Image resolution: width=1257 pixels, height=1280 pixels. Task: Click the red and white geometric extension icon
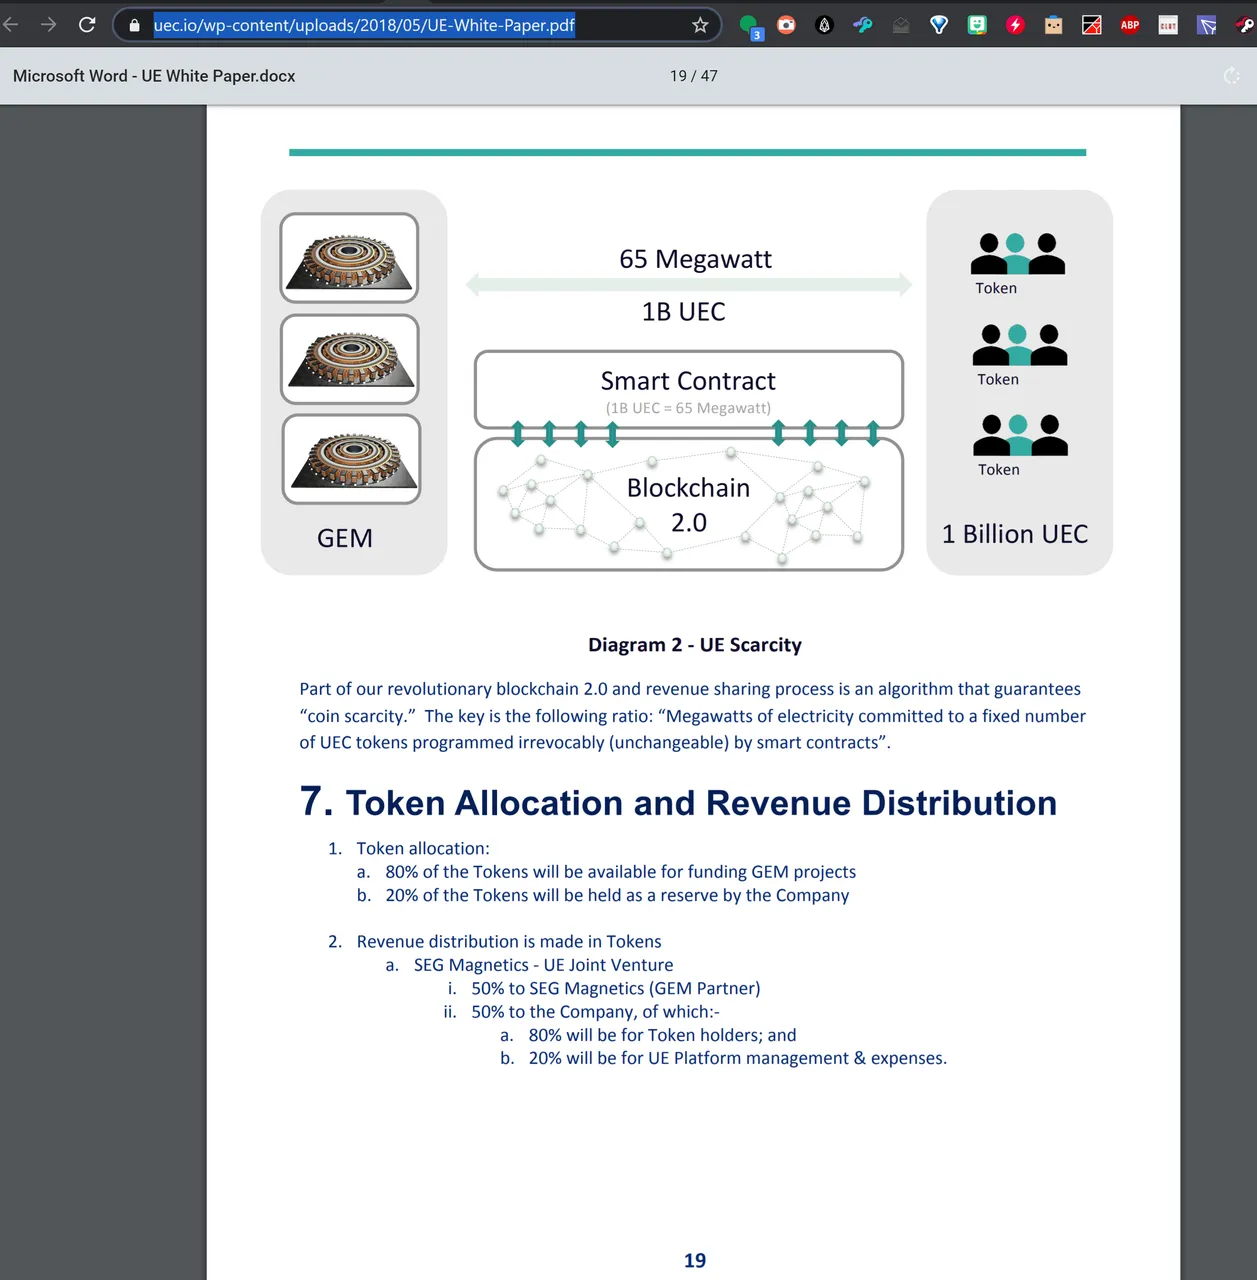pyautogui.click(x=1092, y=25)
